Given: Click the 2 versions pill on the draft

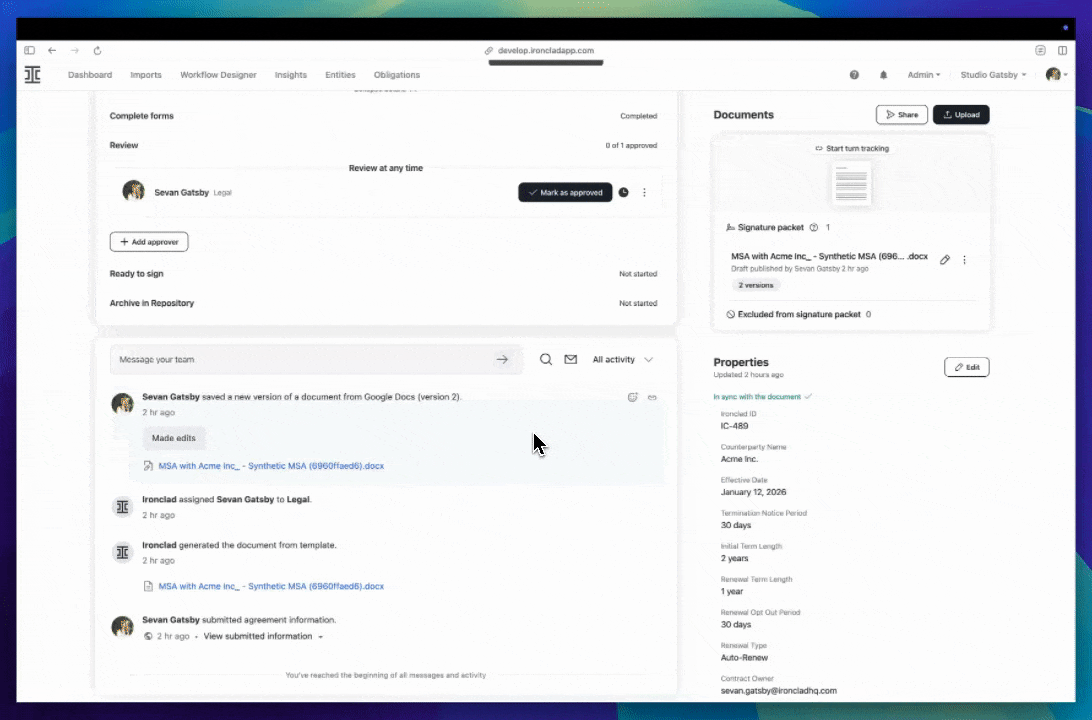Looking at the screenshot, I should [755, 285].
